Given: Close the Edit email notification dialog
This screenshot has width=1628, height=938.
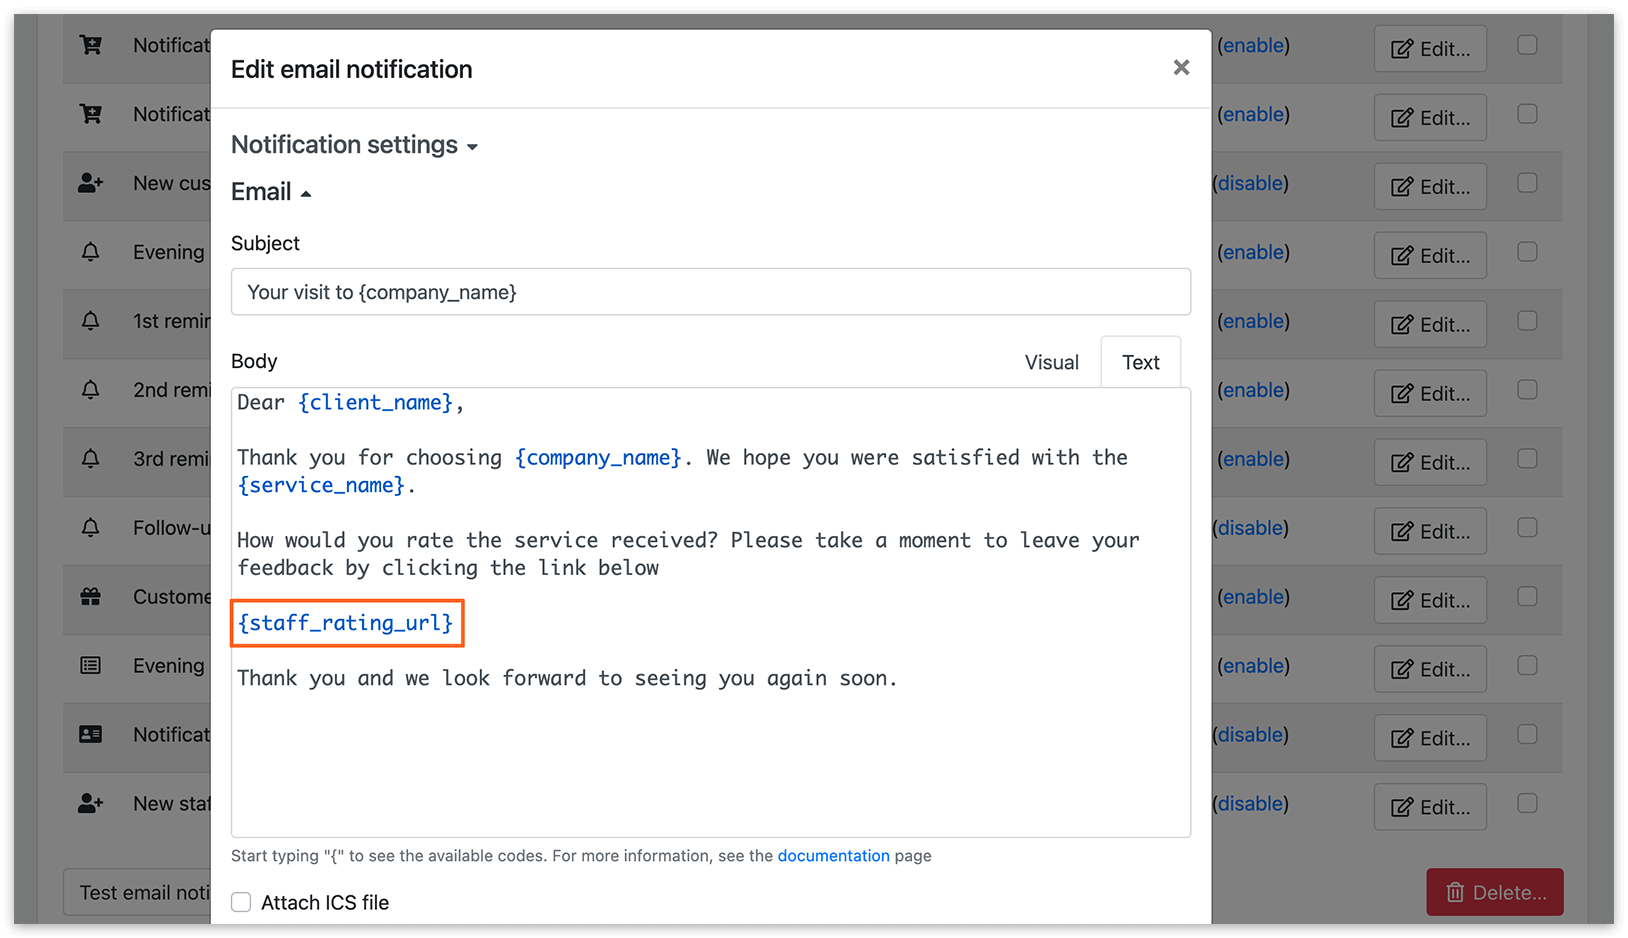Looking at the screenshot, I should [1181, 67].
